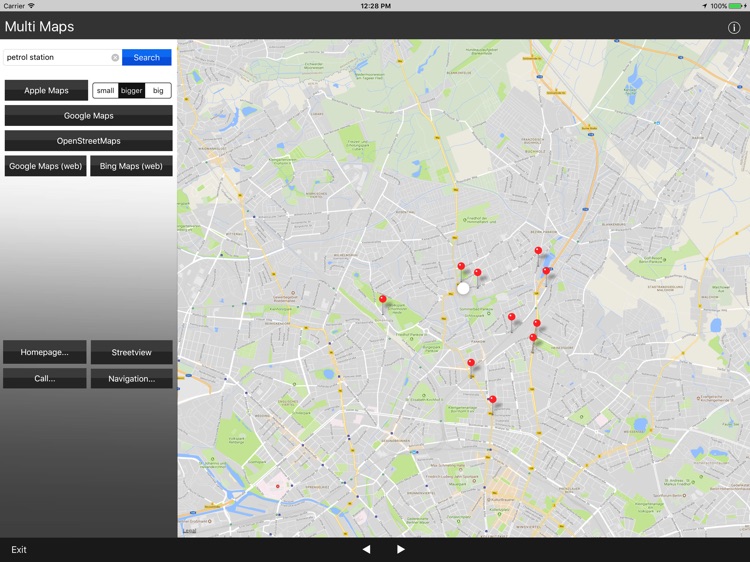750x562 pixels.
Task: Go to previous result with left arrow
Action: pyautogui.click(x=366, y=549)
